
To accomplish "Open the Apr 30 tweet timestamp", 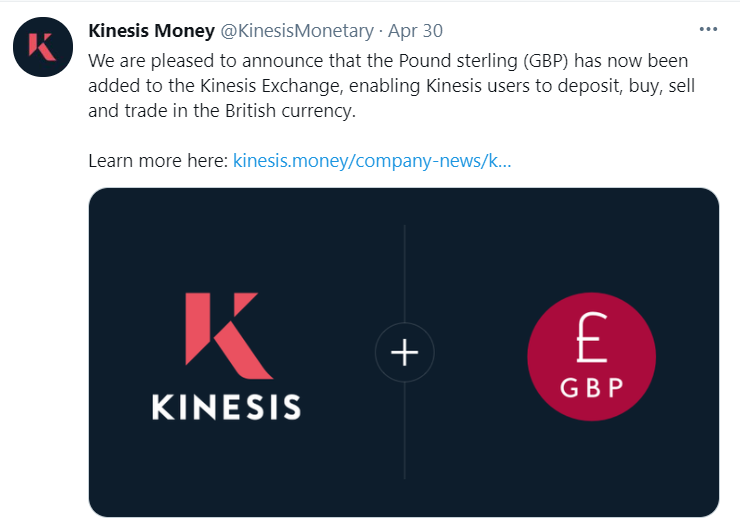I will (415, 30).
